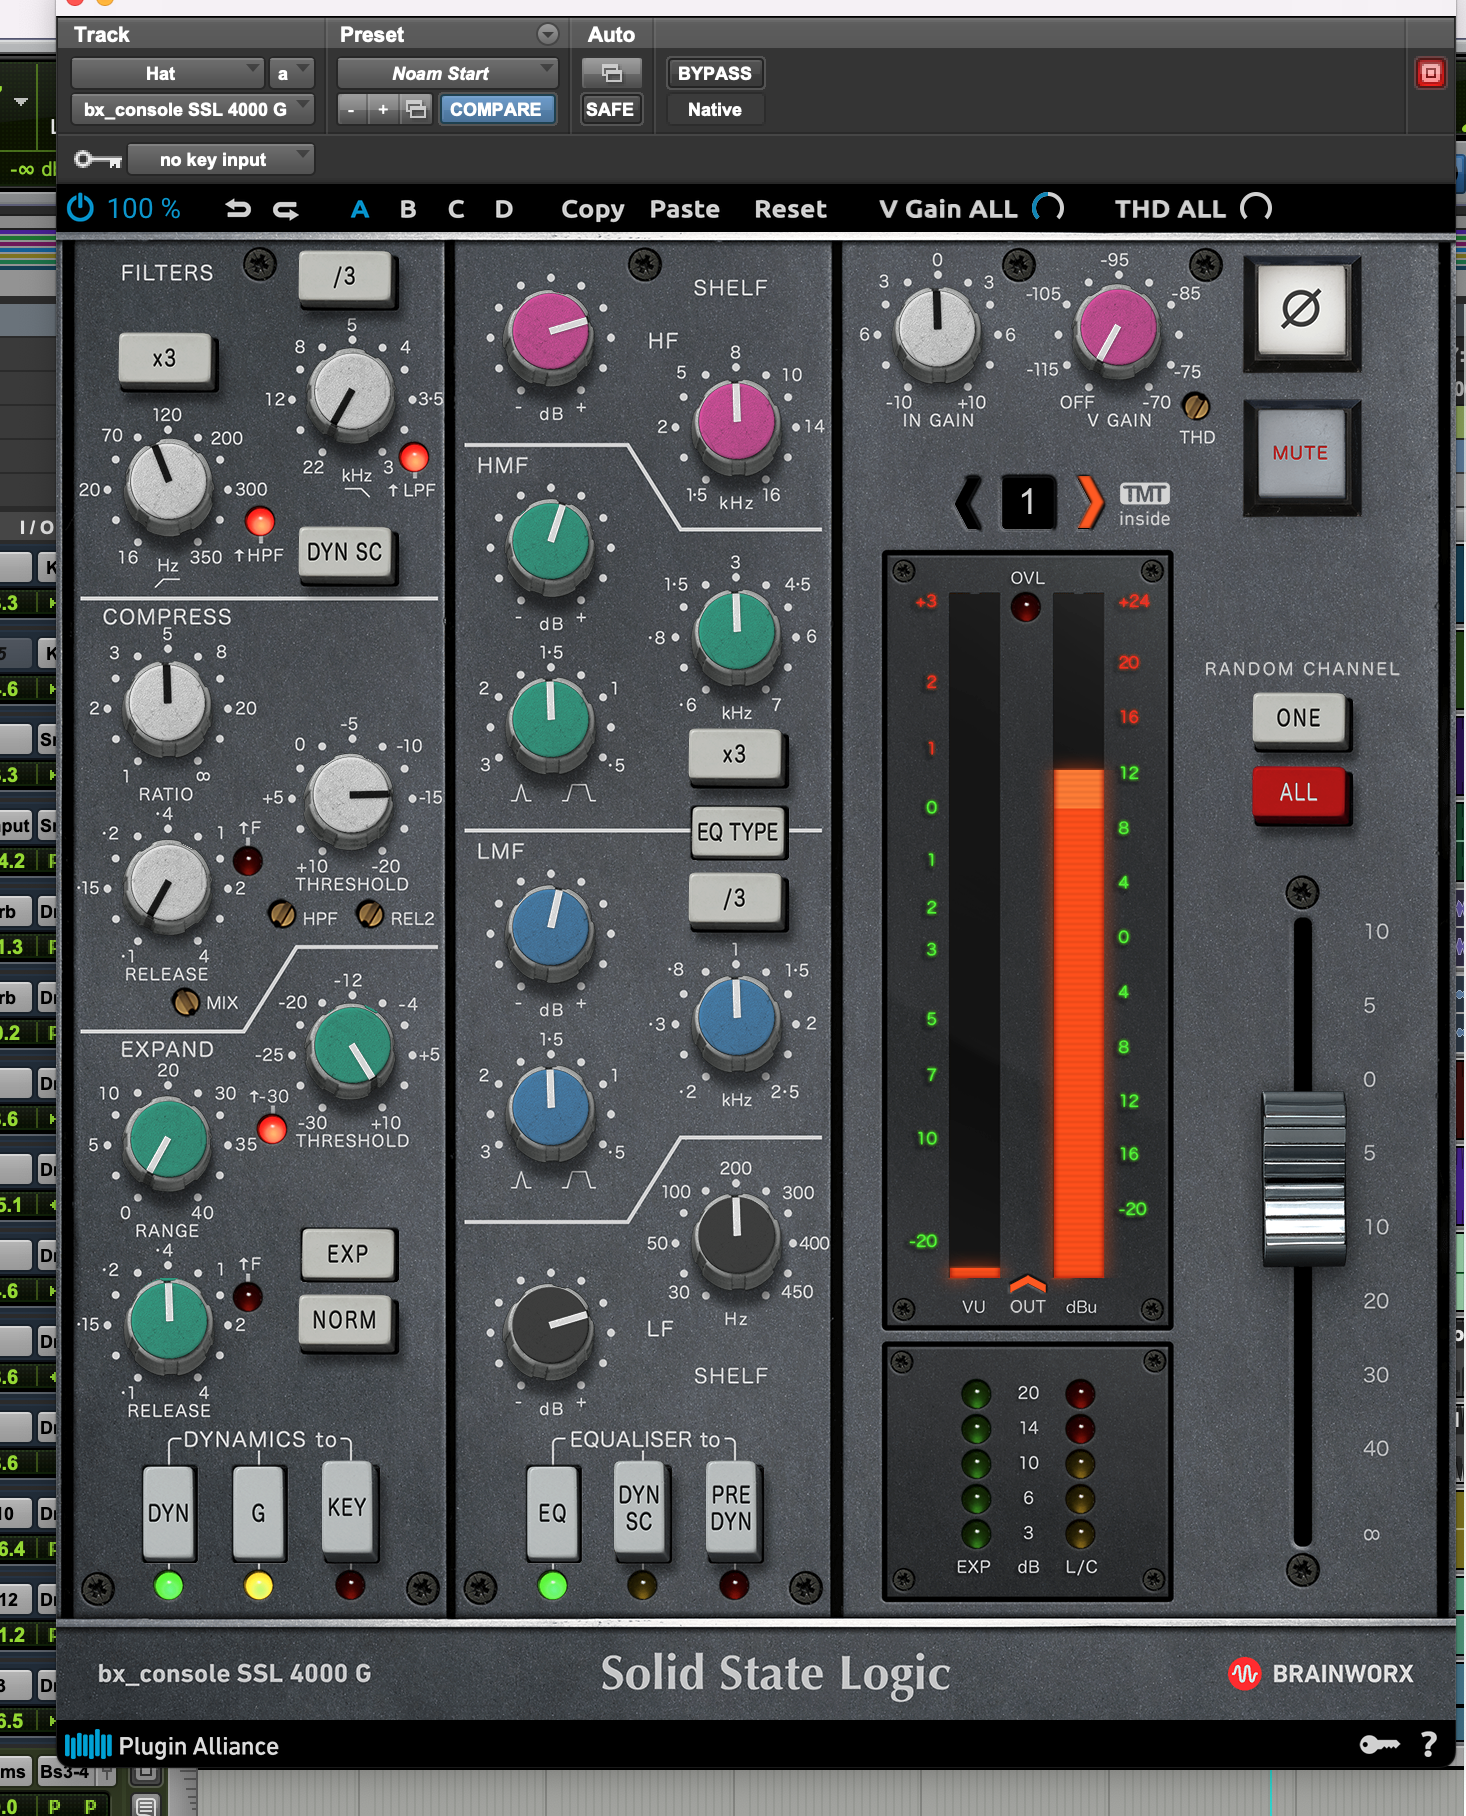Select settings slot A

(360, 209)
